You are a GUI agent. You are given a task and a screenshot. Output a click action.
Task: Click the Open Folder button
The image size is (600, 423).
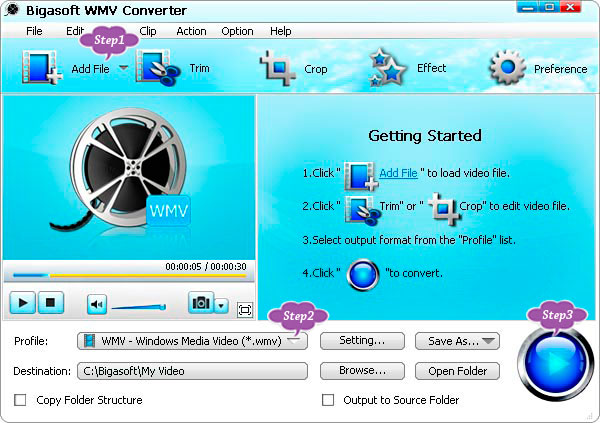click(x=457, y=371)
